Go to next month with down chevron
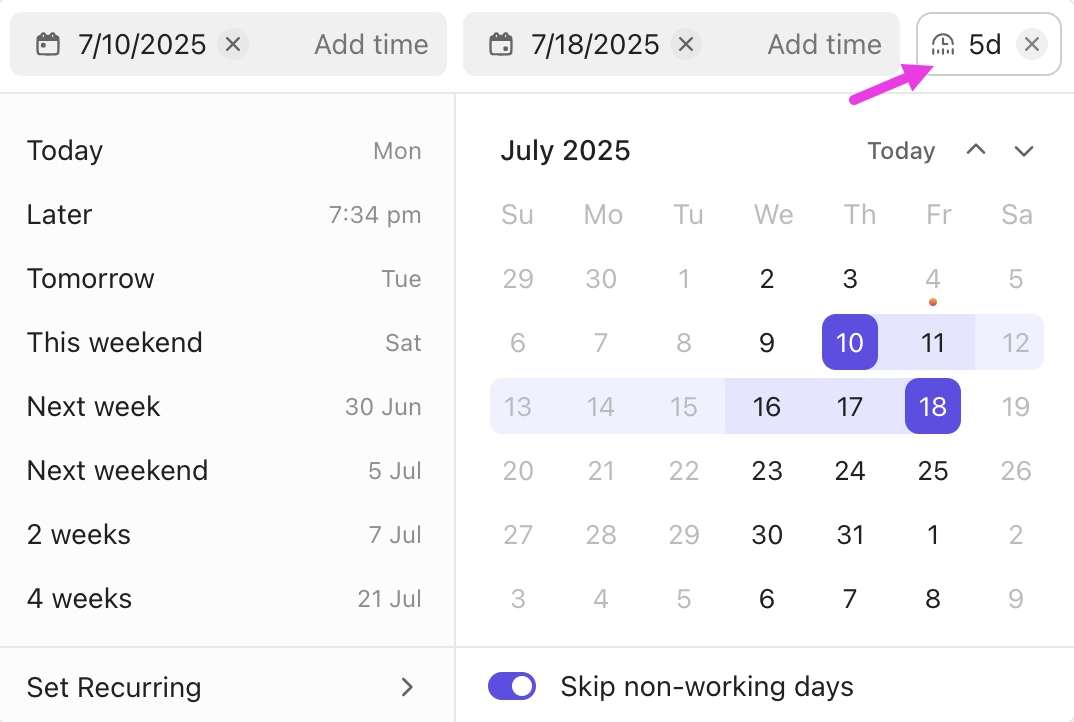 coord(1023,151)
